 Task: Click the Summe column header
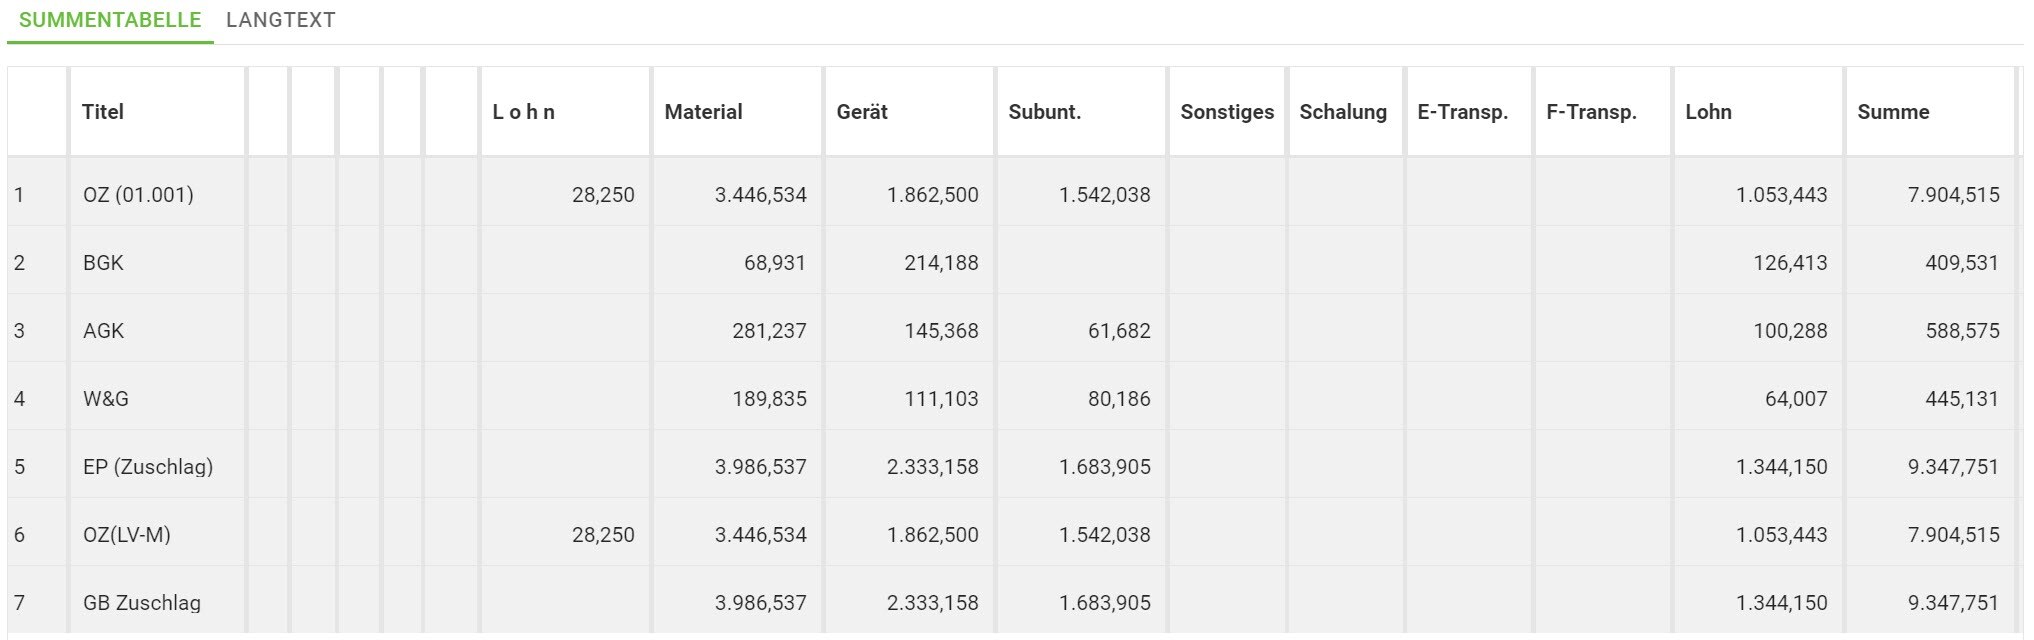[x=1893, y=112]
